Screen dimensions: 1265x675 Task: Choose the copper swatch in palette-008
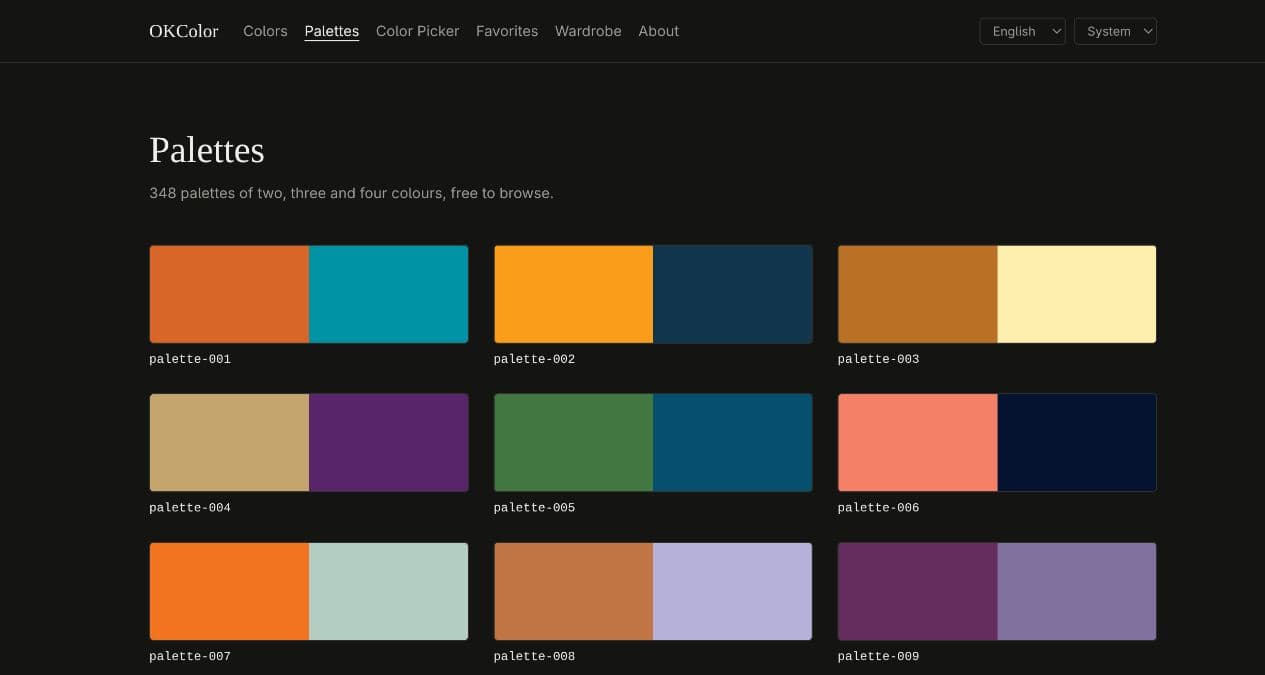click(574, 591)
